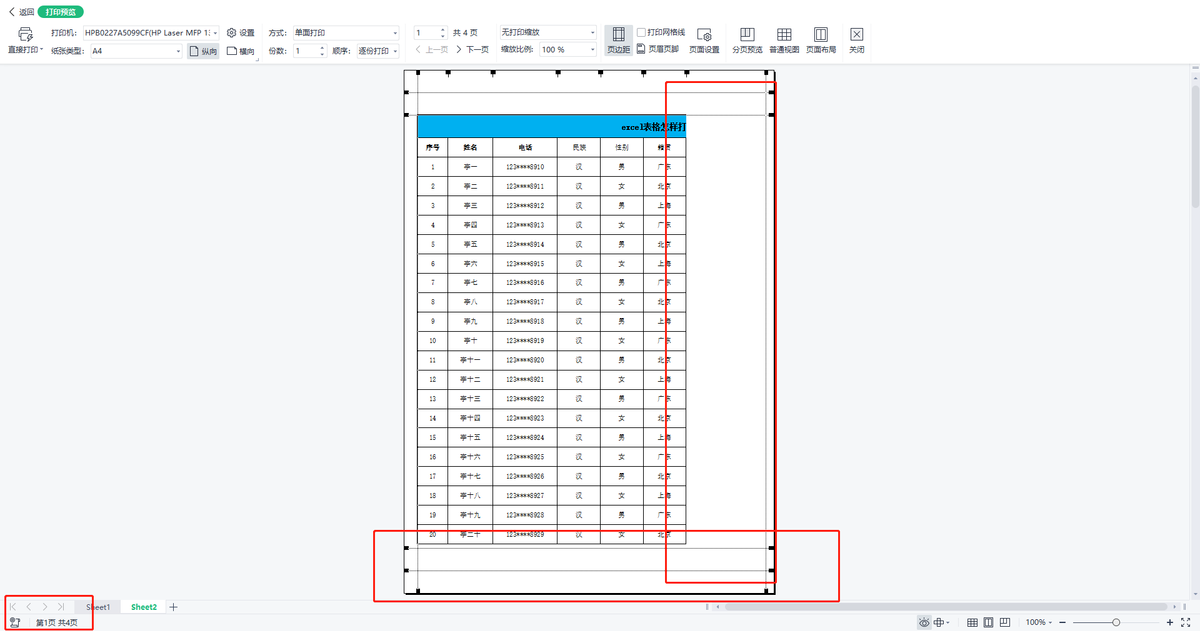Switch to the Sheet2 tab
This screenshot has height=631, width=1200.
tap(144, 607)
